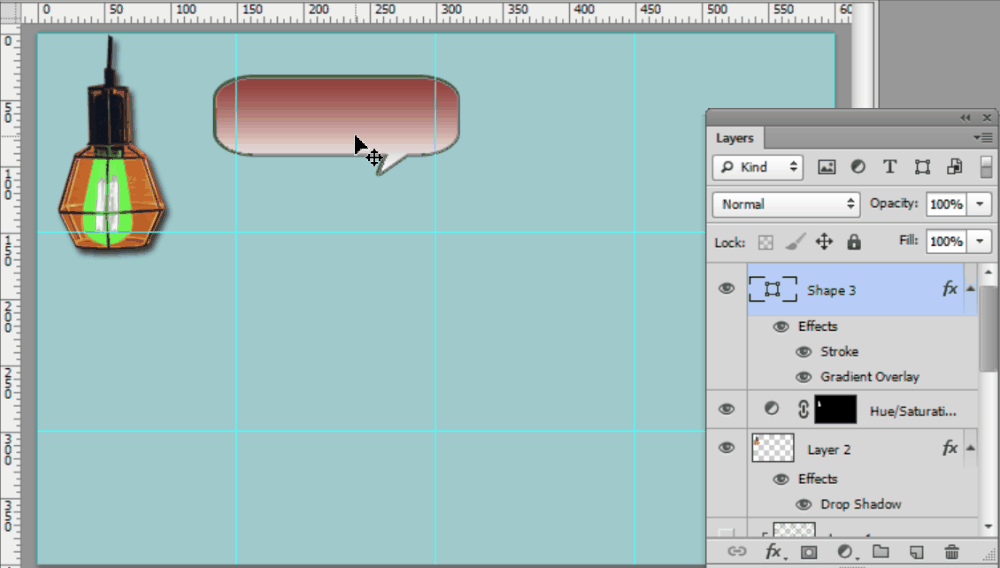Hide the Gradient Overlay effect
This screenshot has width=1000, height=568.
pyautogui.click(x=804, y=377)
